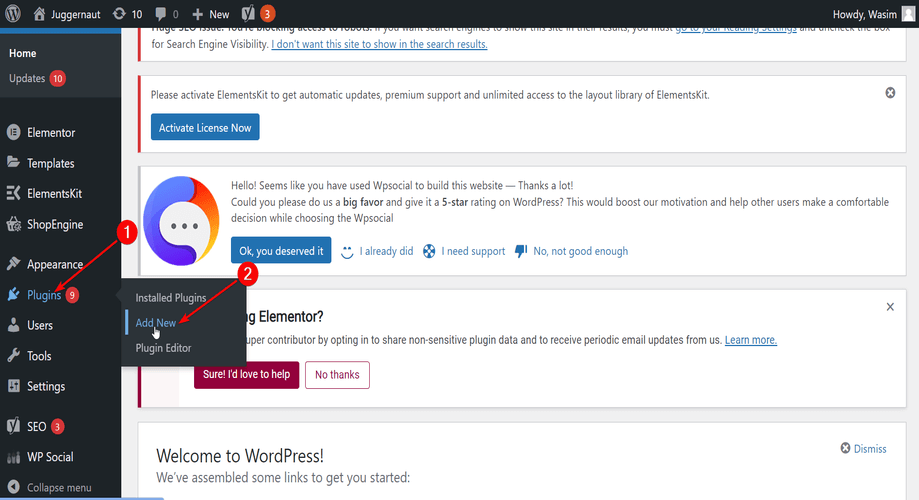This screenshot has height=500, width=919.
Task: Click the red 3 badge next to SEO
Action: click(57, 426)
